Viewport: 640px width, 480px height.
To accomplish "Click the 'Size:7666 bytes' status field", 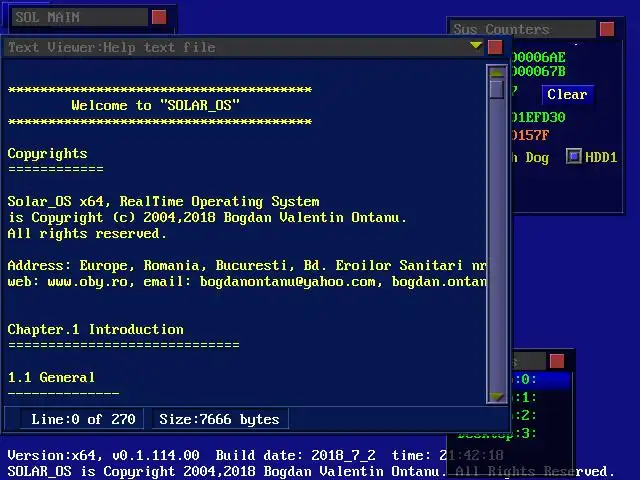I will [x=220, y=419].
